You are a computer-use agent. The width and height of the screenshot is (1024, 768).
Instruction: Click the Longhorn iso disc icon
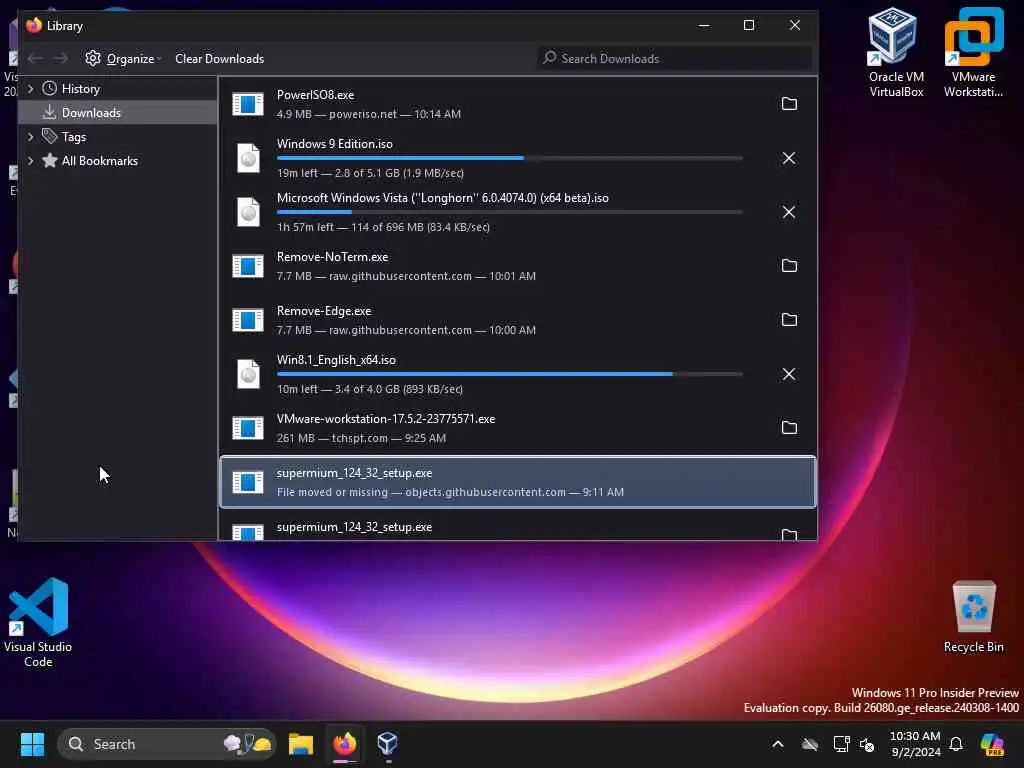click(248, 212)
